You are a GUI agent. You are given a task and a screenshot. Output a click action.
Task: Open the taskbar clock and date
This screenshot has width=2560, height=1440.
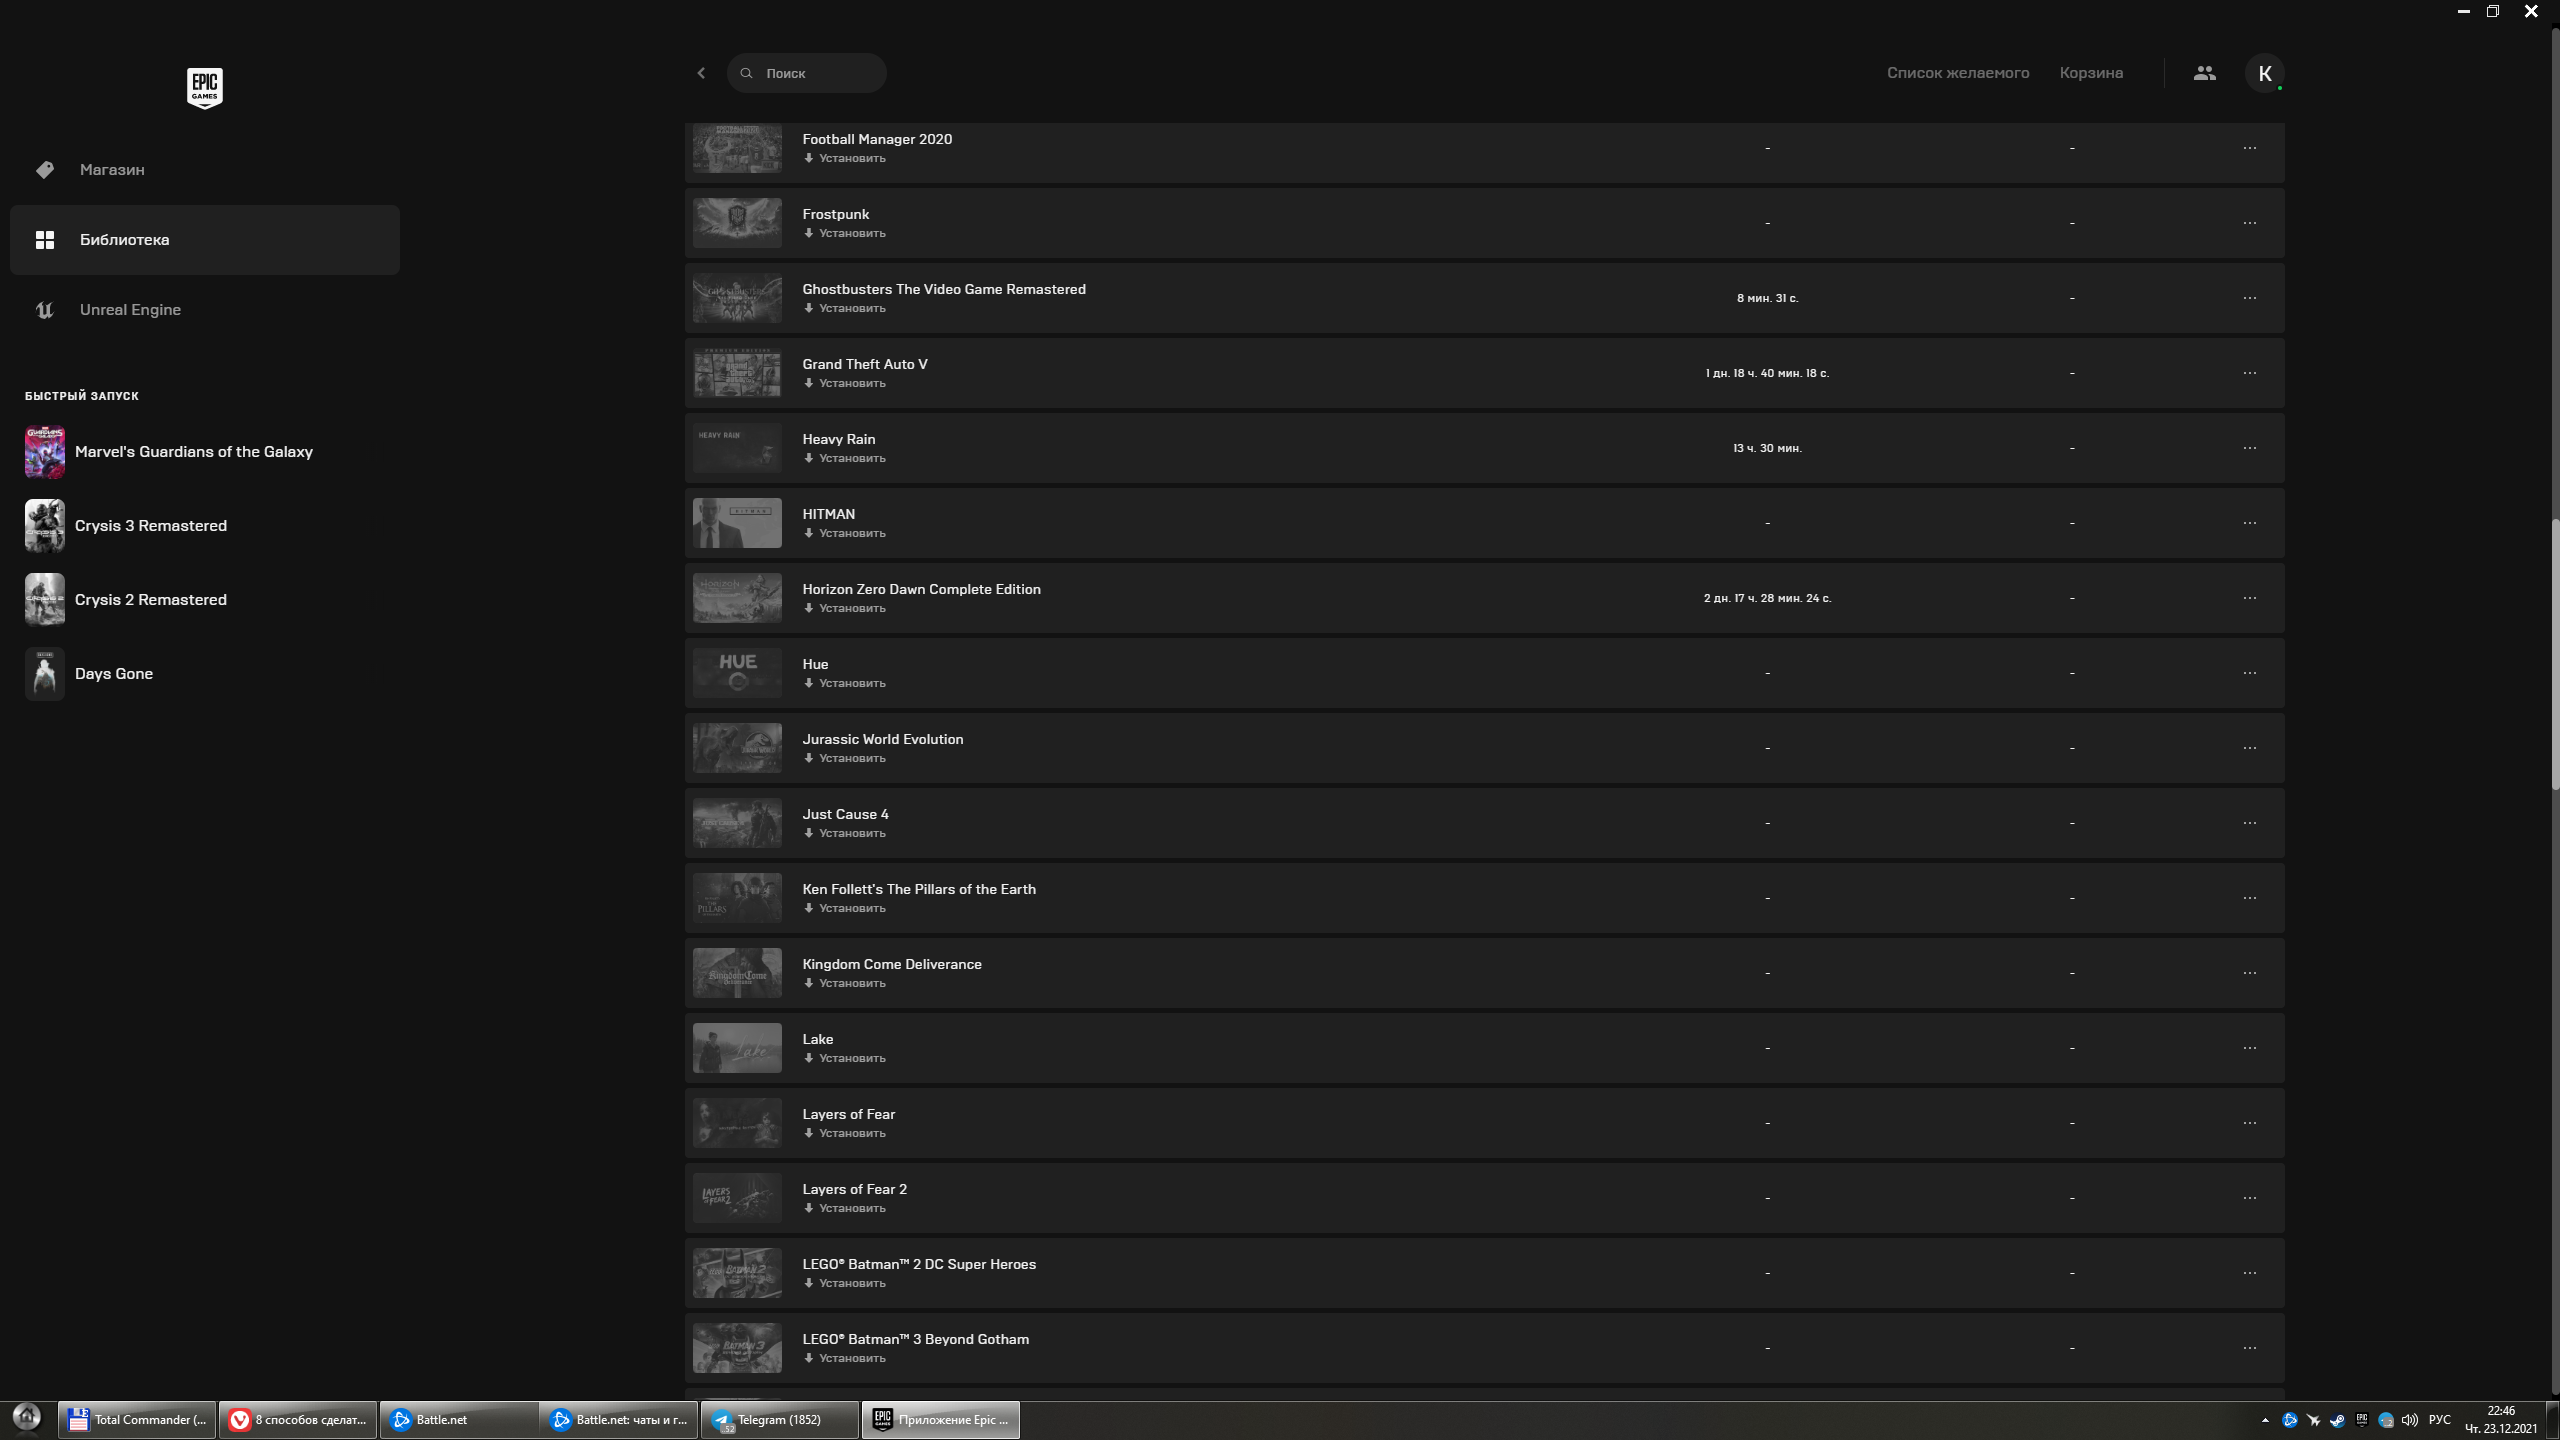tap(2501, 1420)
